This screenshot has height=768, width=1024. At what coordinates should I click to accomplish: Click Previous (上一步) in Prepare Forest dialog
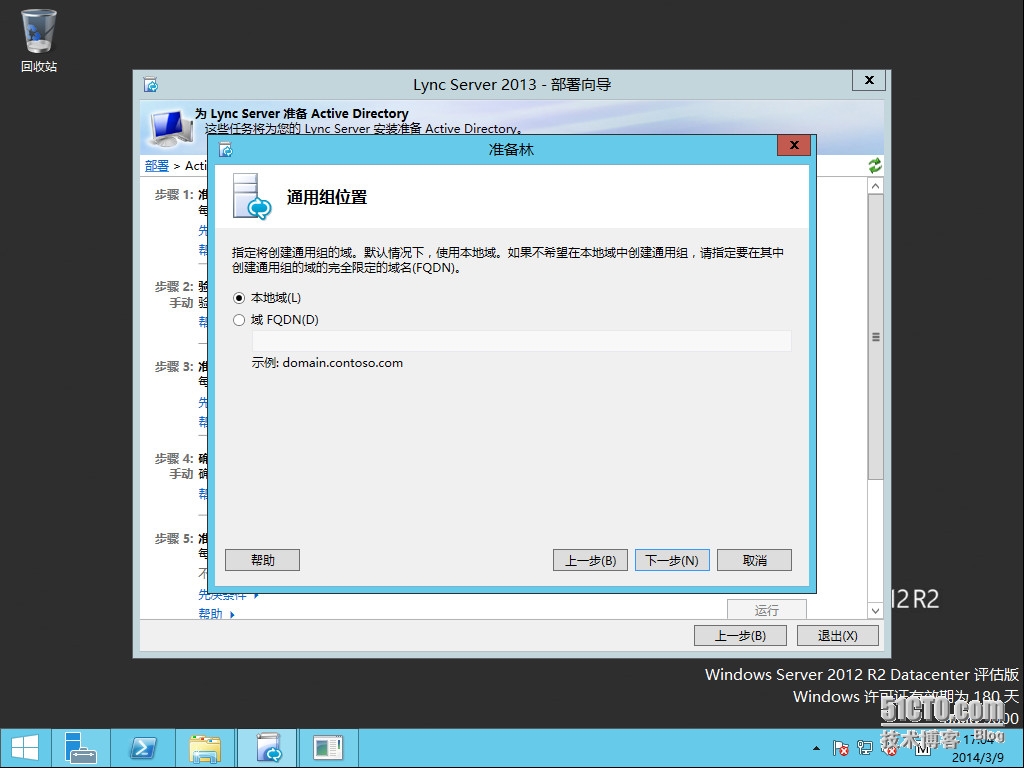click(x=590, y=560)
